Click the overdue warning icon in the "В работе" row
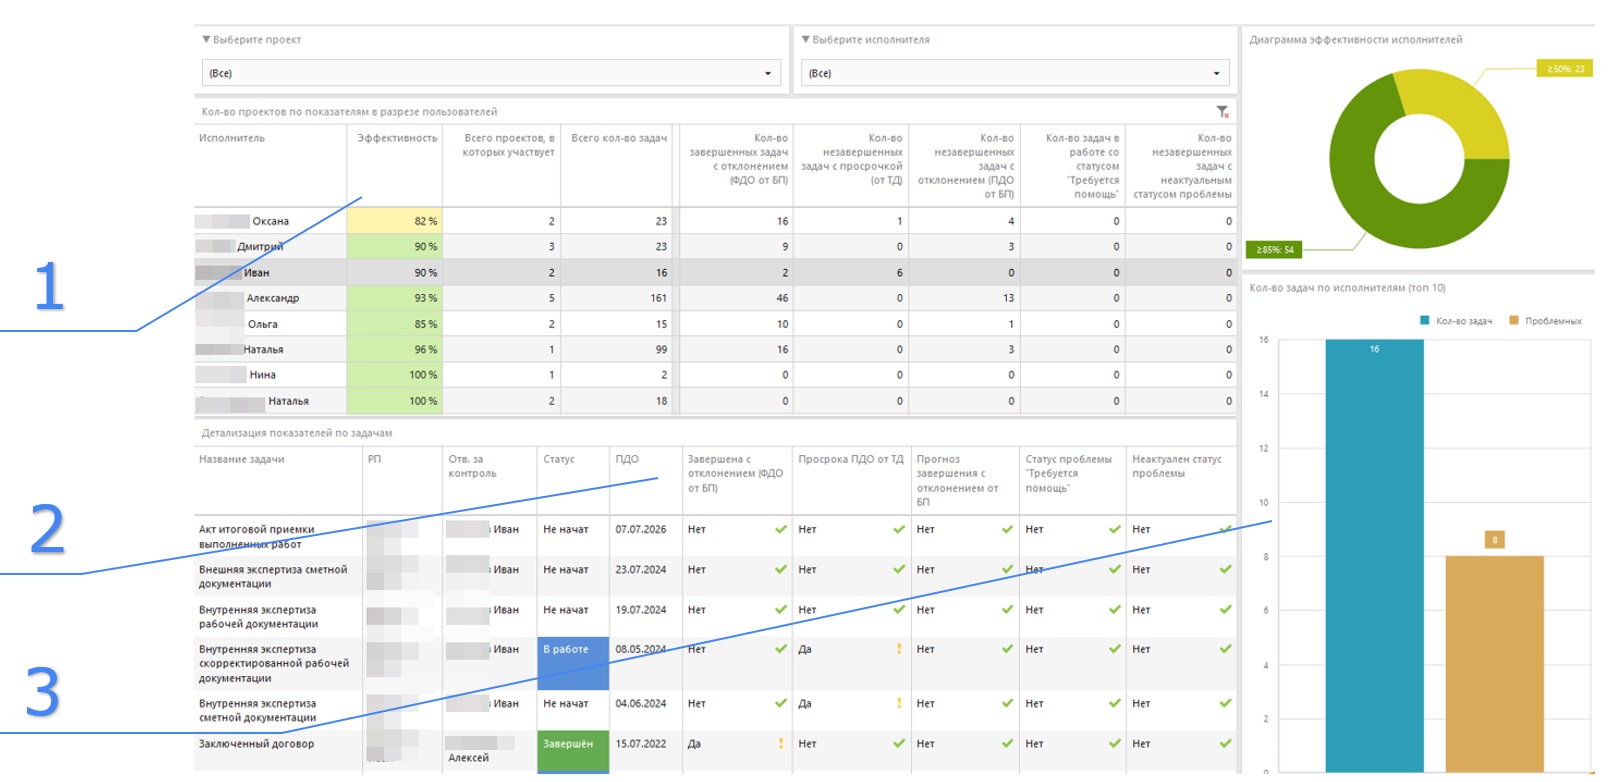Viewport: 1618px width, 782px height. click(899, 649)
